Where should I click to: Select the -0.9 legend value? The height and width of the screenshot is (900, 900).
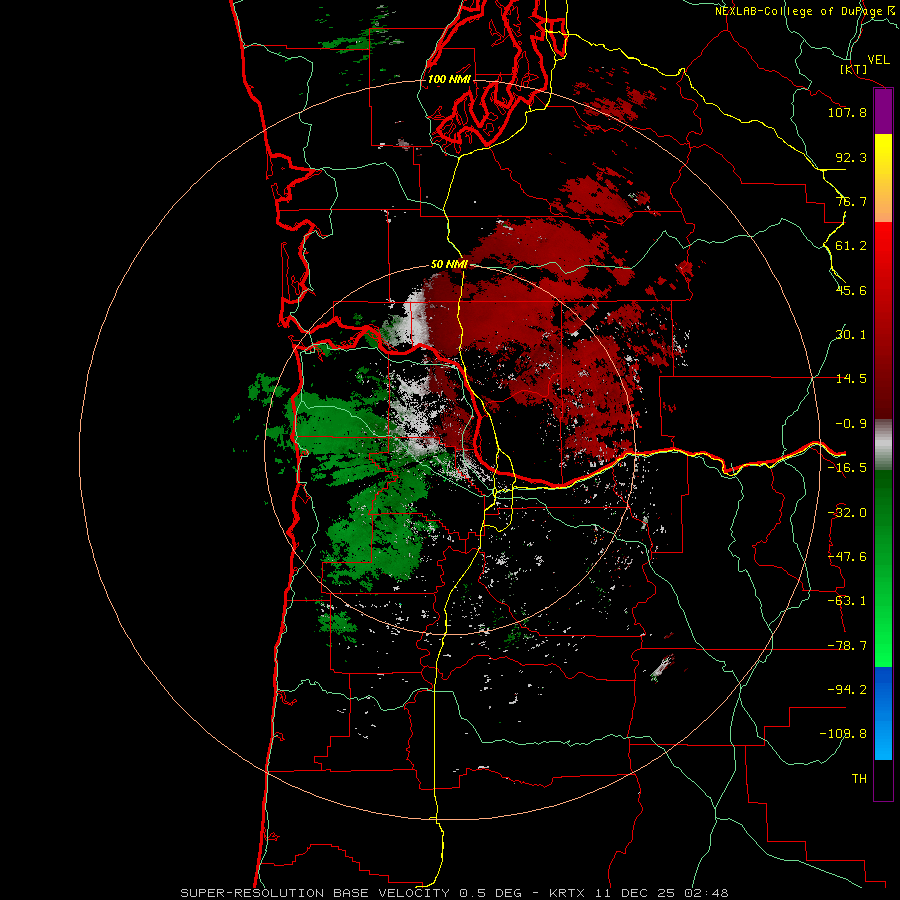(851, 424)
